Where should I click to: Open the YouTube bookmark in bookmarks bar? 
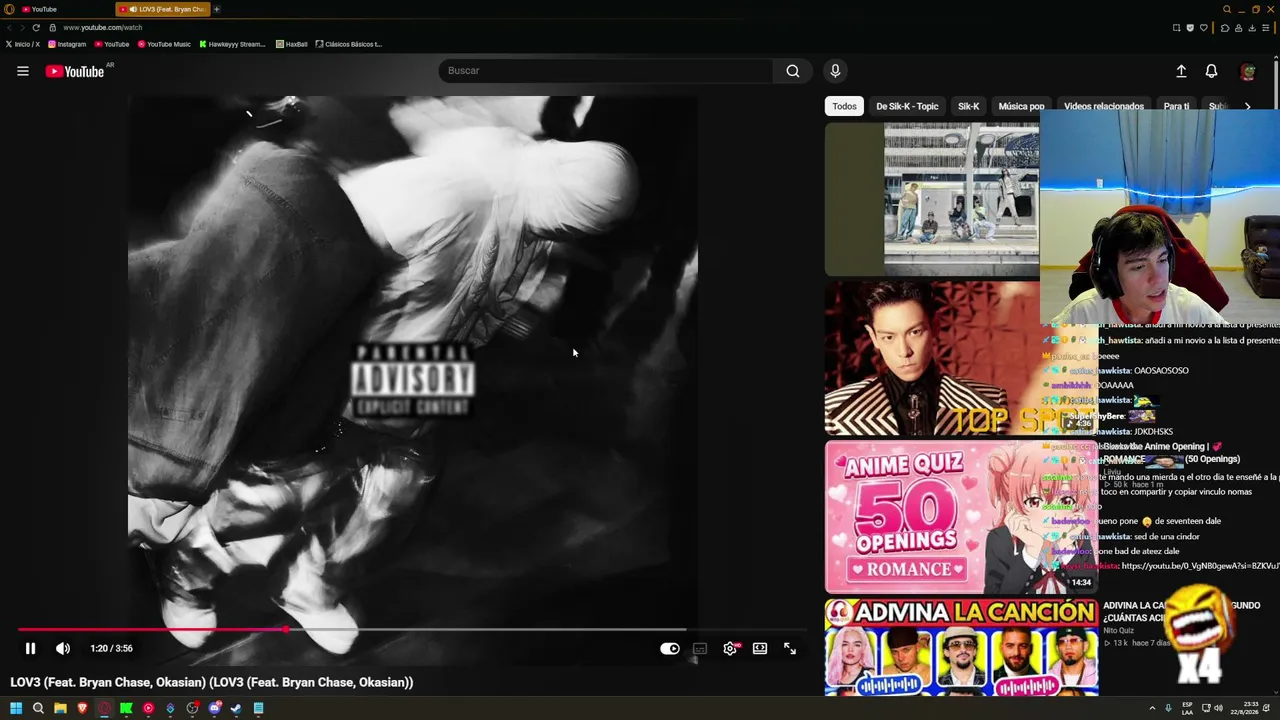[x=112, y=44]
